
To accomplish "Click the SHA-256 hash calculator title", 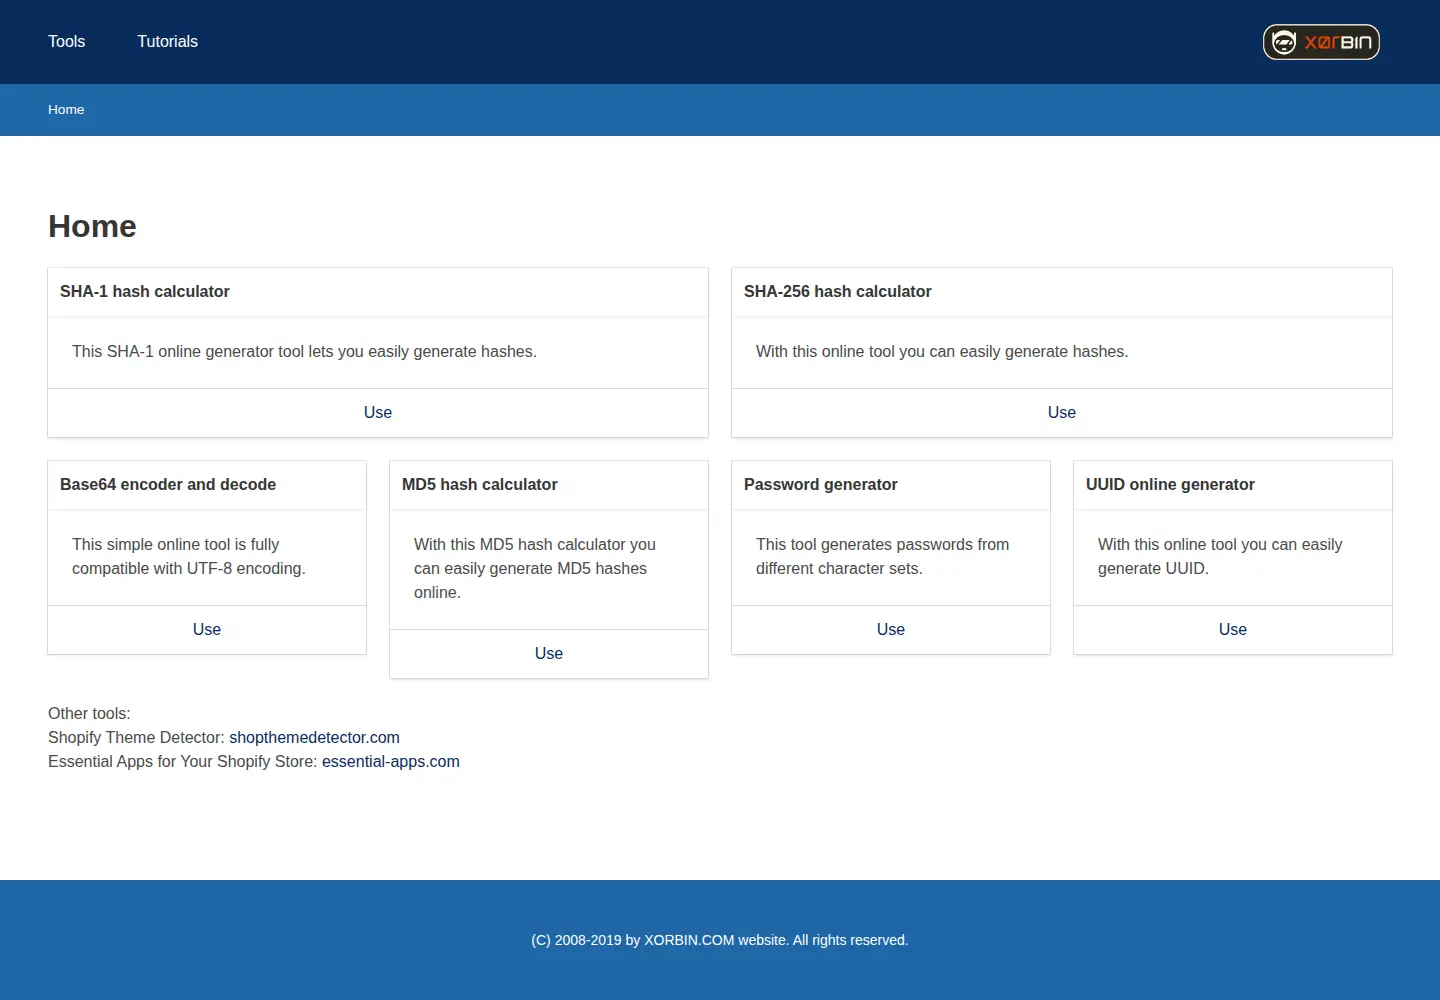I will pyautogui.click(x=838, y=291).
